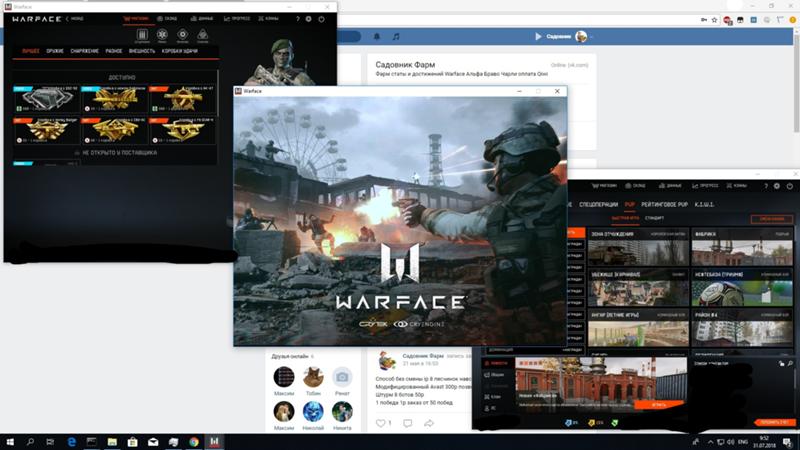Select the sniper class icon in shop
The image size is (800, 450).
coord(203,35)
